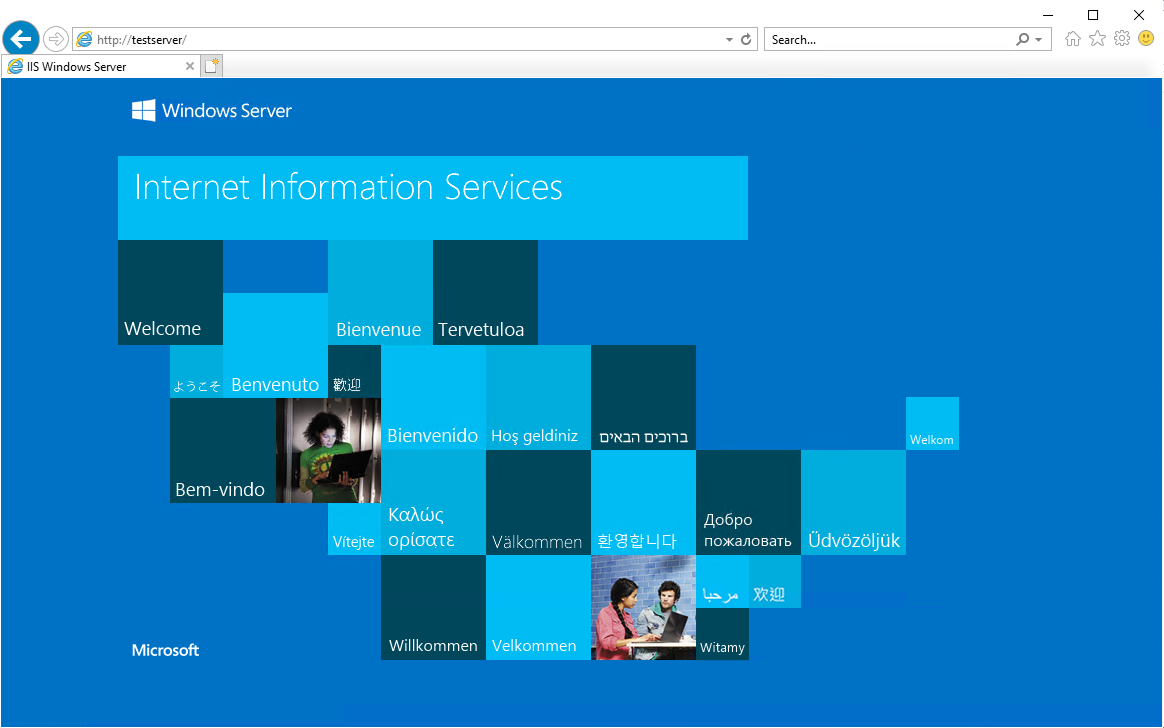Click the photo of woman with laptop
The image size is (1164, 728).
328,450
